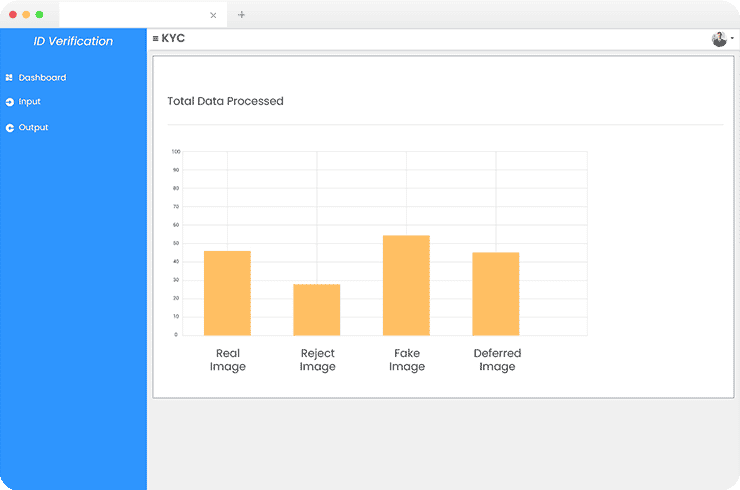Click the Output arrow icon in sidebar
The image size is (740, 490).
9,128
